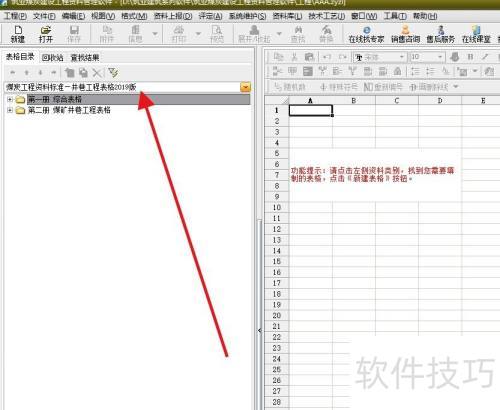This screenshot has width=500, height=410.
Task: Click the 预览 (Preview) toolbar icon
Action: tap(217, 34)
